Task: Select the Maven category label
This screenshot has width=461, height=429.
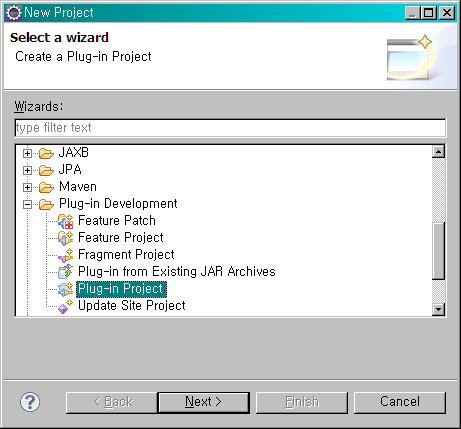Action: coord(78,187)
